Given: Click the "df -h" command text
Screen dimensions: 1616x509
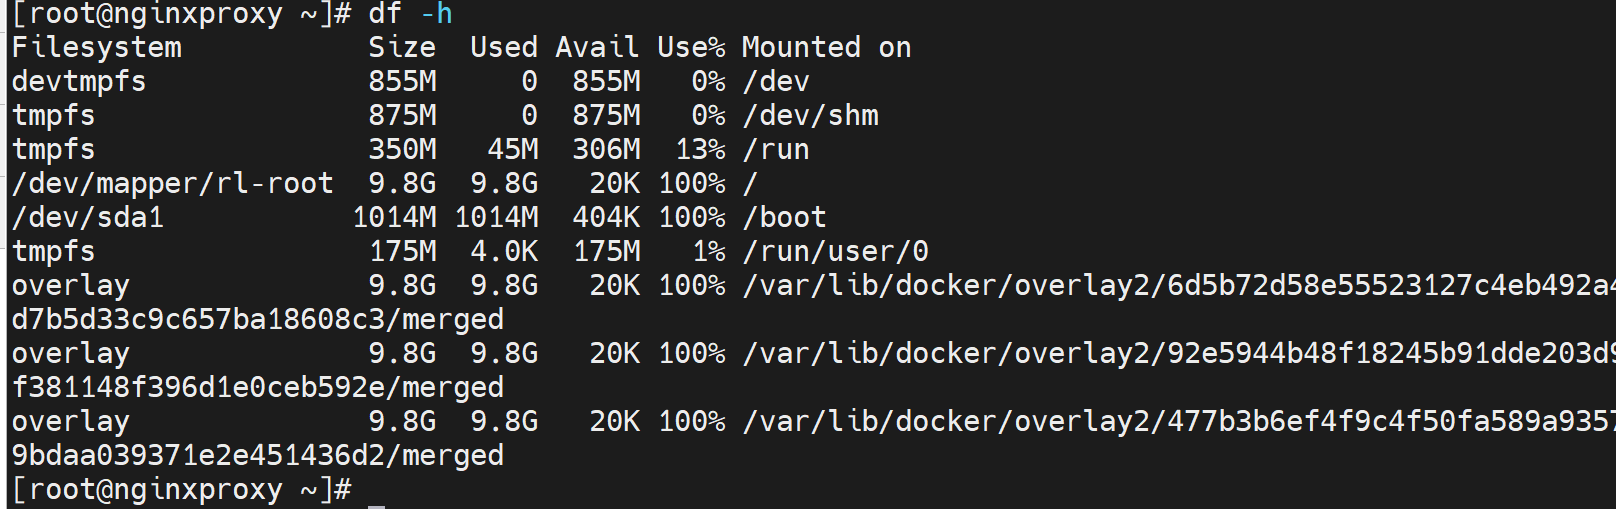Looking at the screenshot, I should [x=410, y=14].
